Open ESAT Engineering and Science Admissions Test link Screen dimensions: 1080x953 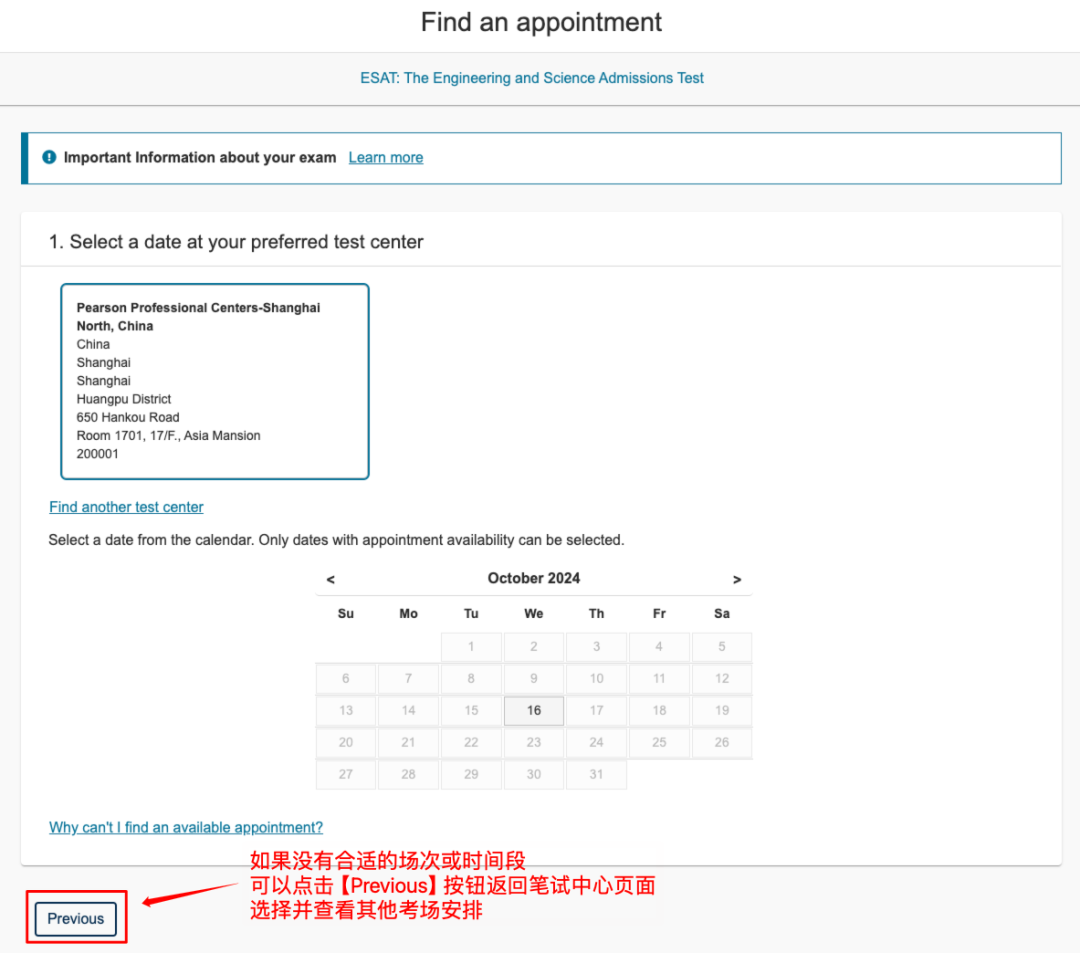click(532, 78)
